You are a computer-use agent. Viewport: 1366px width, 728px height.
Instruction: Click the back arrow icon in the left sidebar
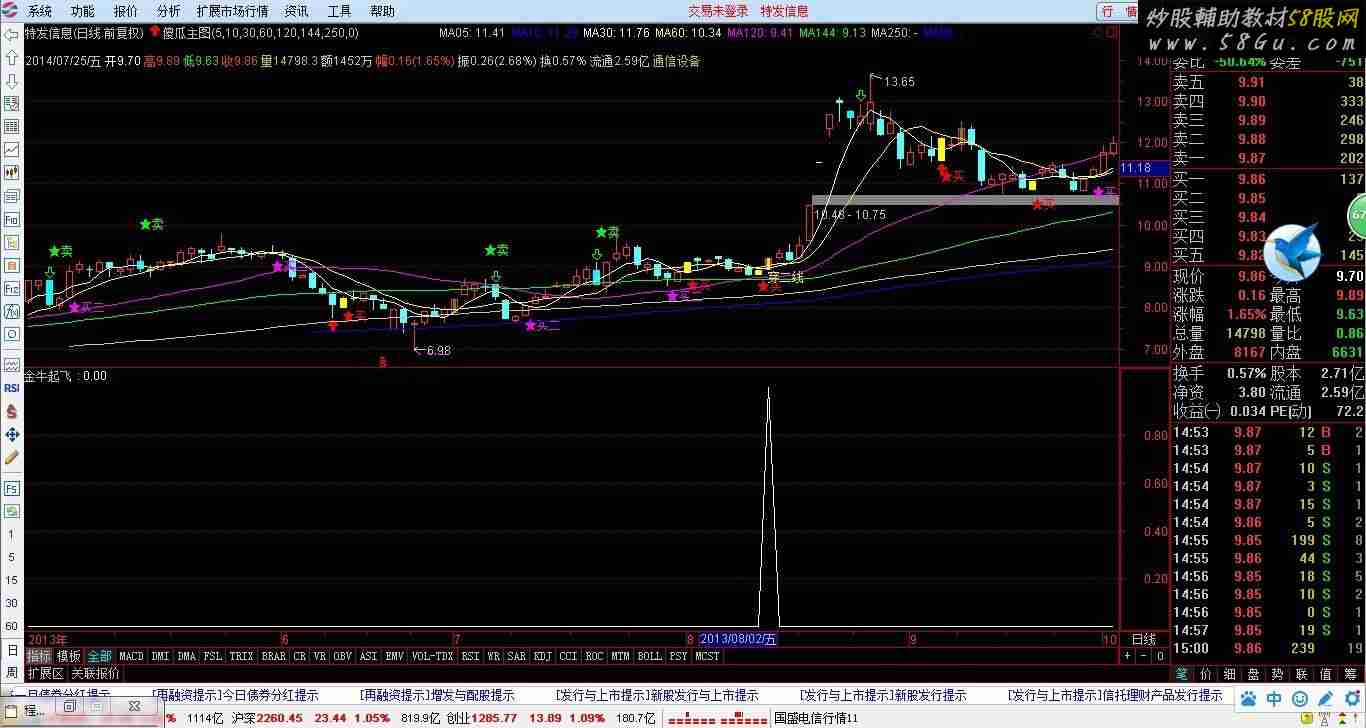12,34
